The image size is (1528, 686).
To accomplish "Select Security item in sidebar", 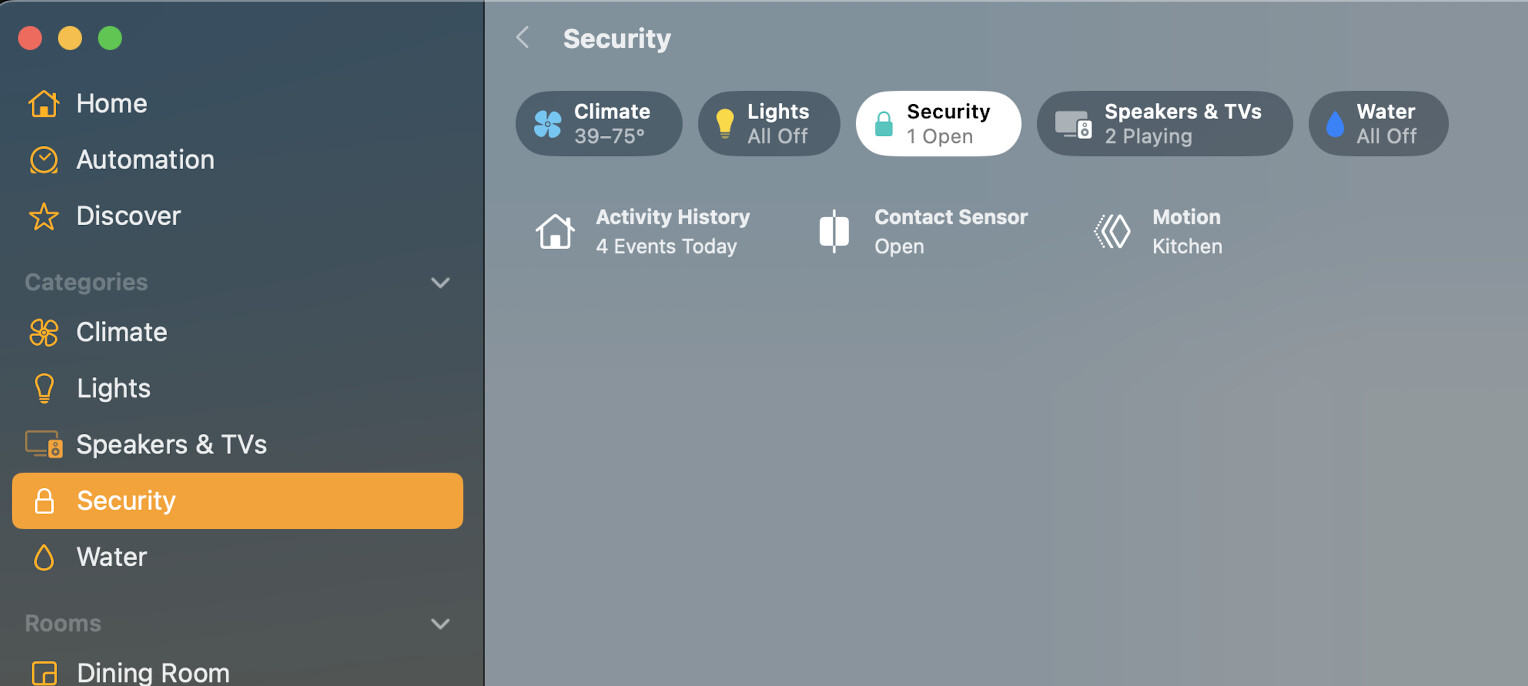I will [x=237, y=501].
